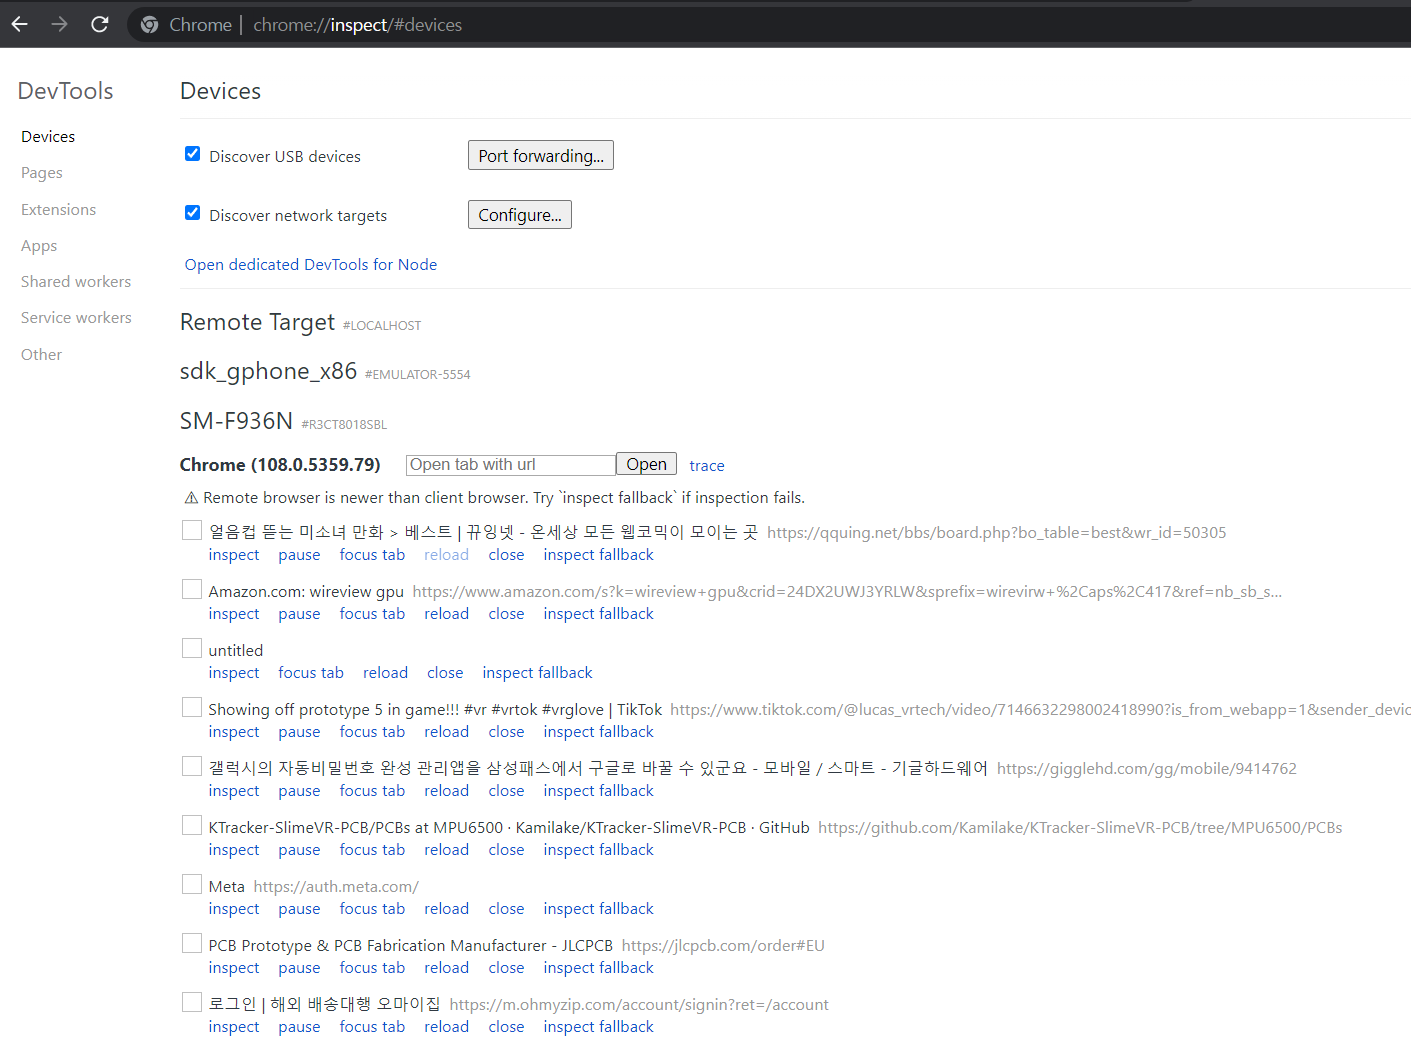Check the box next to Meta tab
The width and height of the screenshot is (1411, 1038).
tap(192, 884)
